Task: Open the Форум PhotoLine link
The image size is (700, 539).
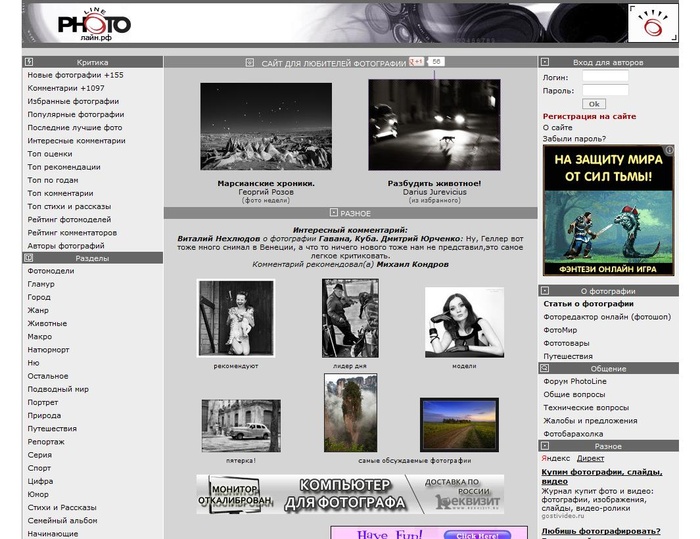Action: [x=575, y=381]
